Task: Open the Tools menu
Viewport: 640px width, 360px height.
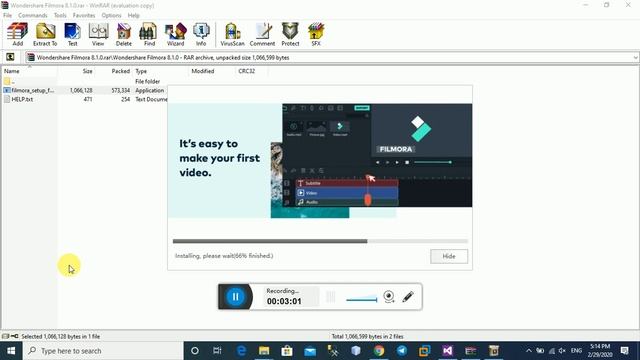Action: pyautogui.click(x=60, y=15)
